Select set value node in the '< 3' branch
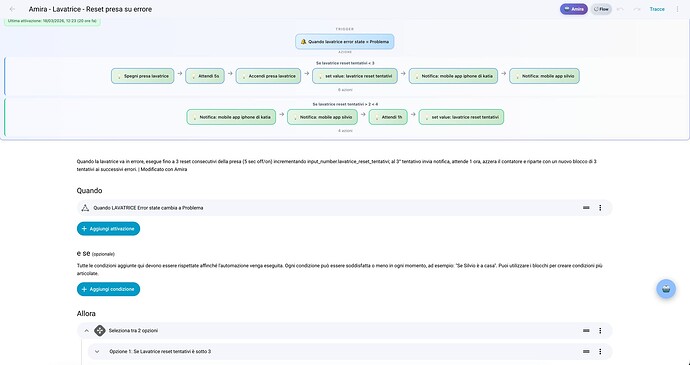This screenshot has width=690, height=365. tap(355, 76)
